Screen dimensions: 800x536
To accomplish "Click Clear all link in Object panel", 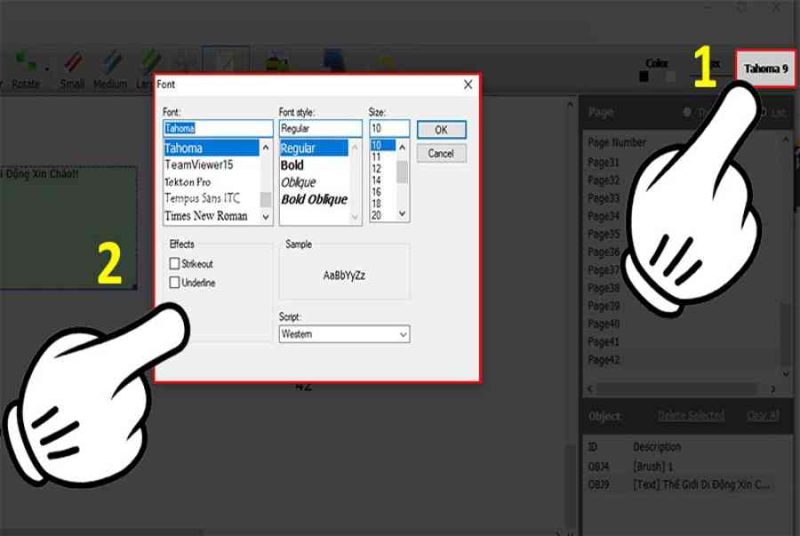I will (763, 416).
